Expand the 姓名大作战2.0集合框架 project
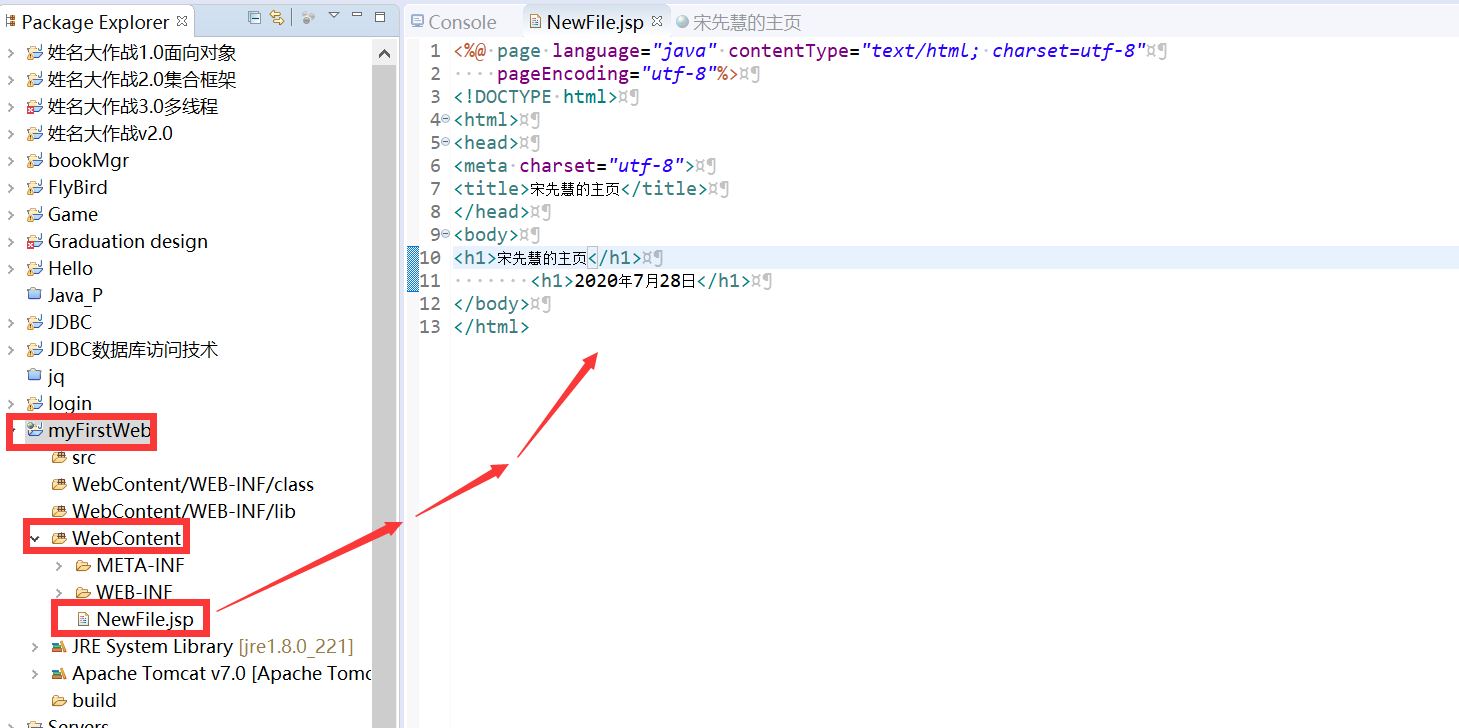 11,80
